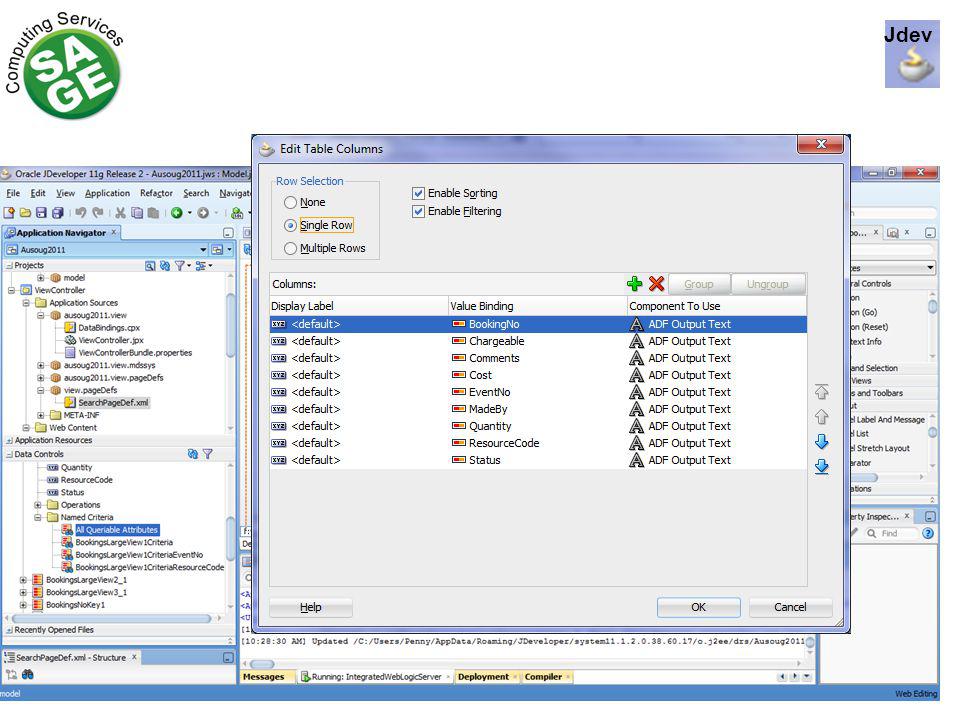This screenshot has width=960, height=720.
Task: Expand the META-INF folder node
Action: pyautogui.click(x=40, y=415)
